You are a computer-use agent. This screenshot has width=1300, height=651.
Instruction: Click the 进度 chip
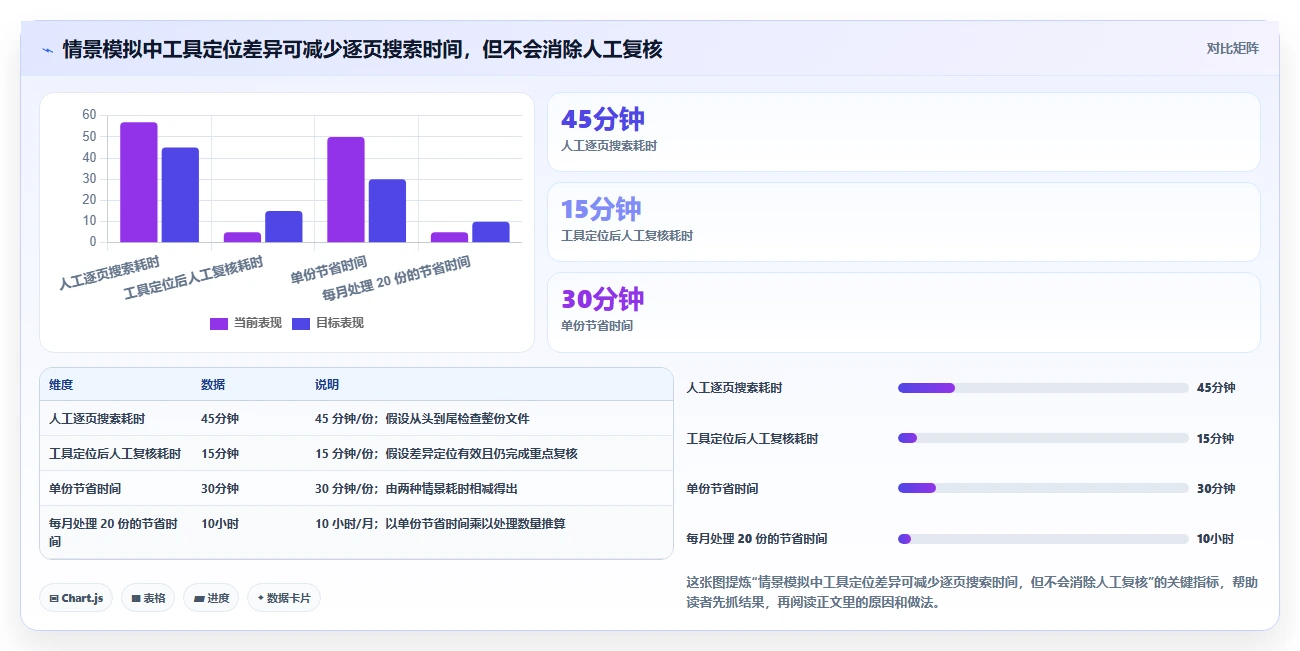tap(211, 598)
